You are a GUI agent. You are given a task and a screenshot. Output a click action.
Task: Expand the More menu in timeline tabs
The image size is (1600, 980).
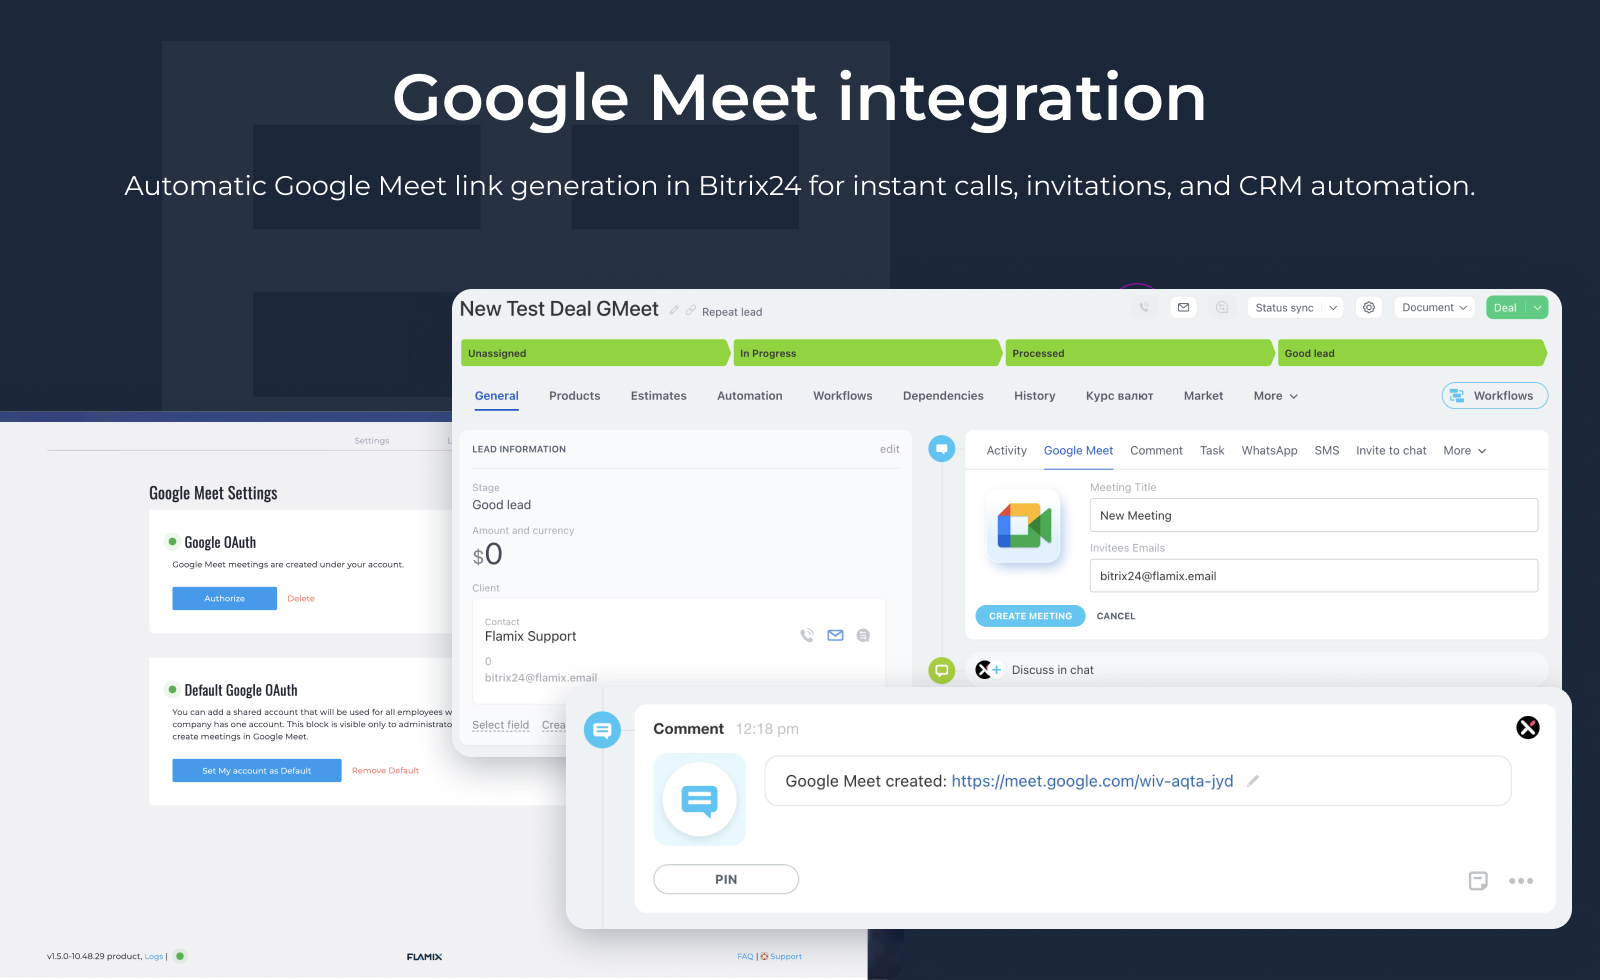point(1464,451)
